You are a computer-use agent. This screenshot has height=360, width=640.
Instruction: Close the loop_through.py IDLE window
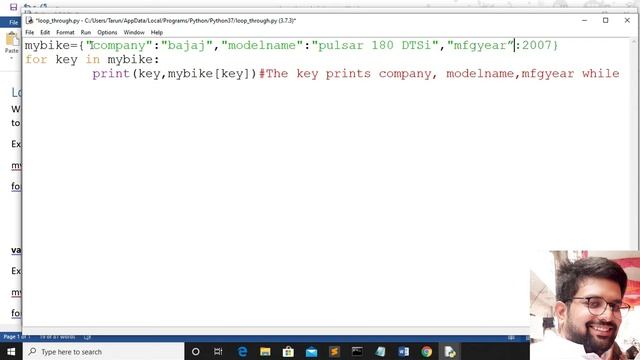[627, 20]
